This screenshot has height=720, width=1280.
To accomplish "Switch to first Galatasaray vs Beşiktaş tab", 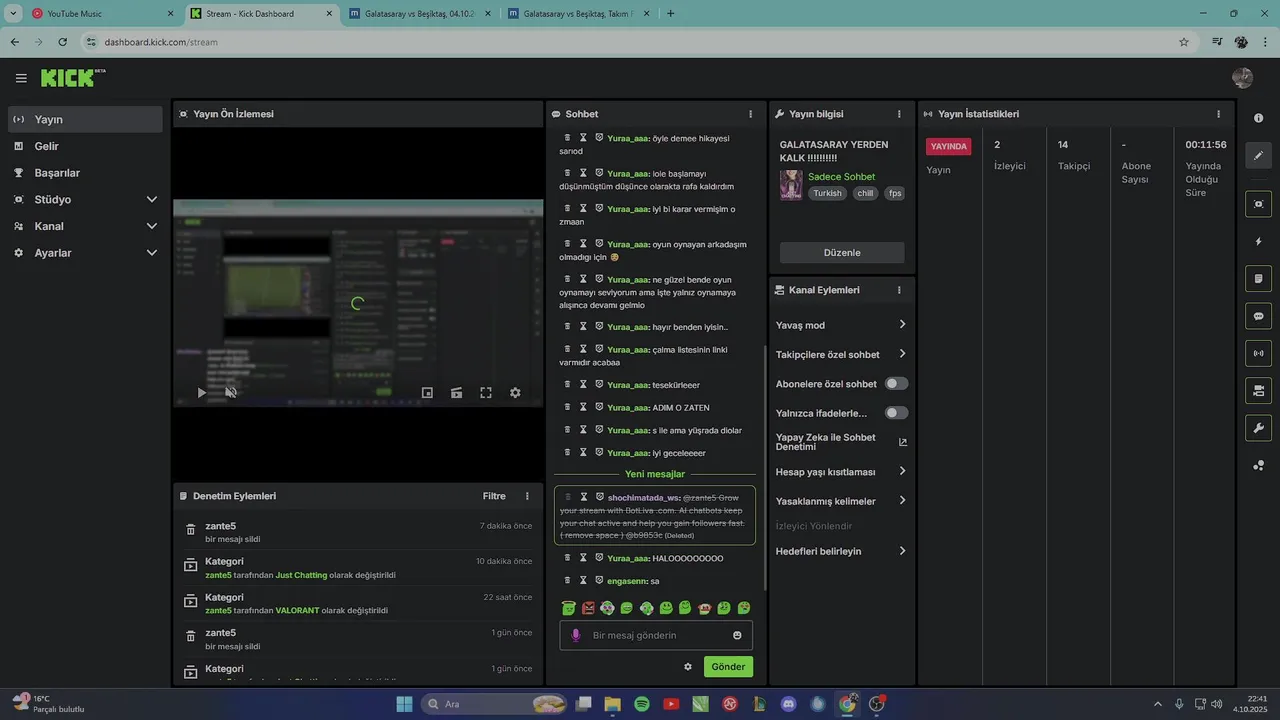I will (x=419, y=14).
